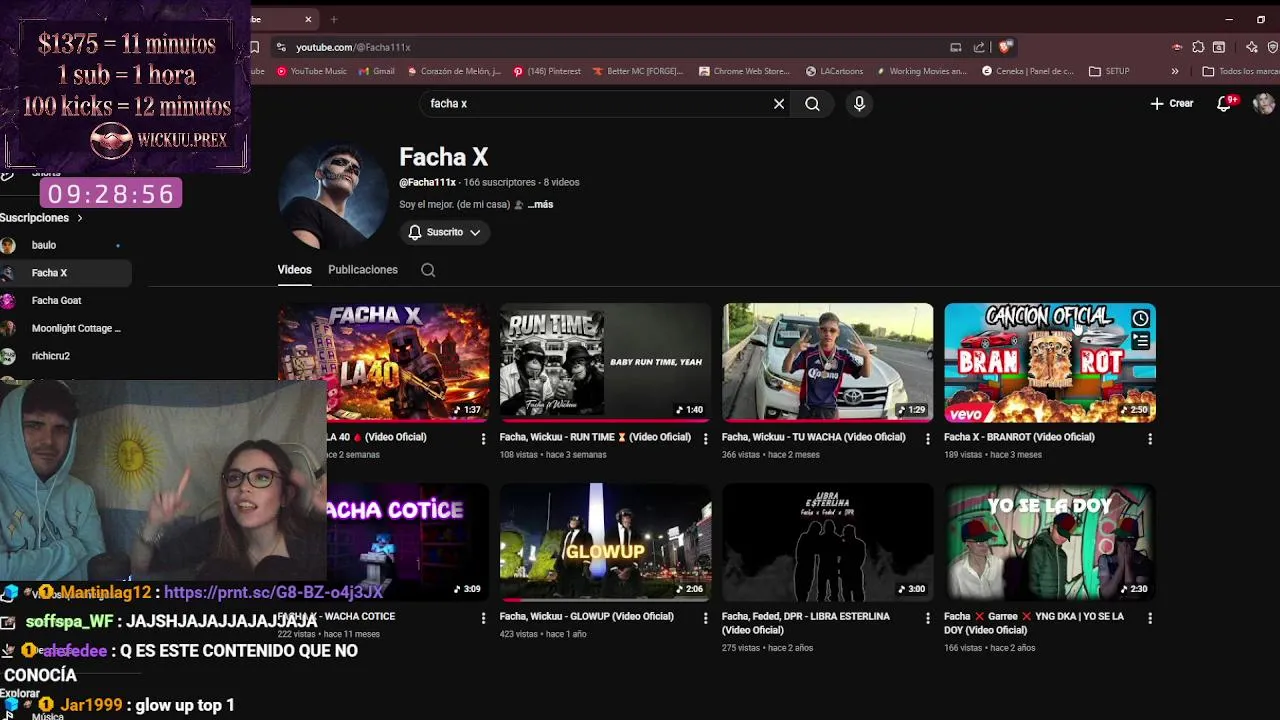The width and height of the screenshot is (1280, 720).
Task: Open options for GLOWUP video
Action: [x=705, y=619]
